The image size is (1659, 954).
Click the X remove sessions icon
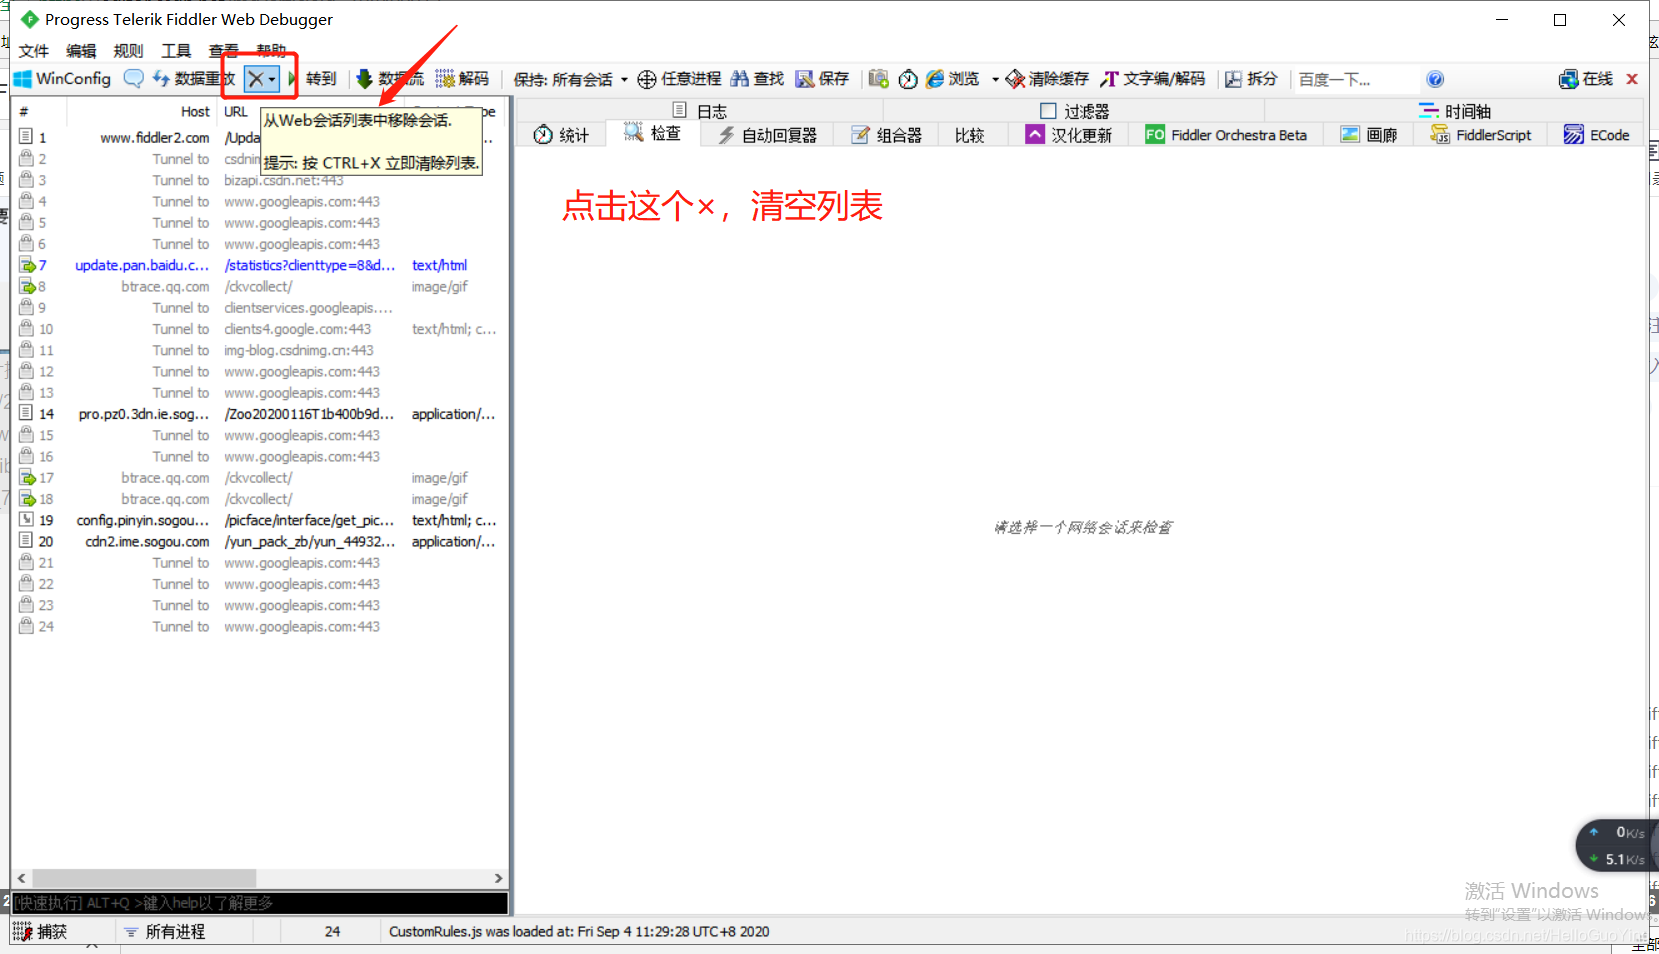coord(256,79)
